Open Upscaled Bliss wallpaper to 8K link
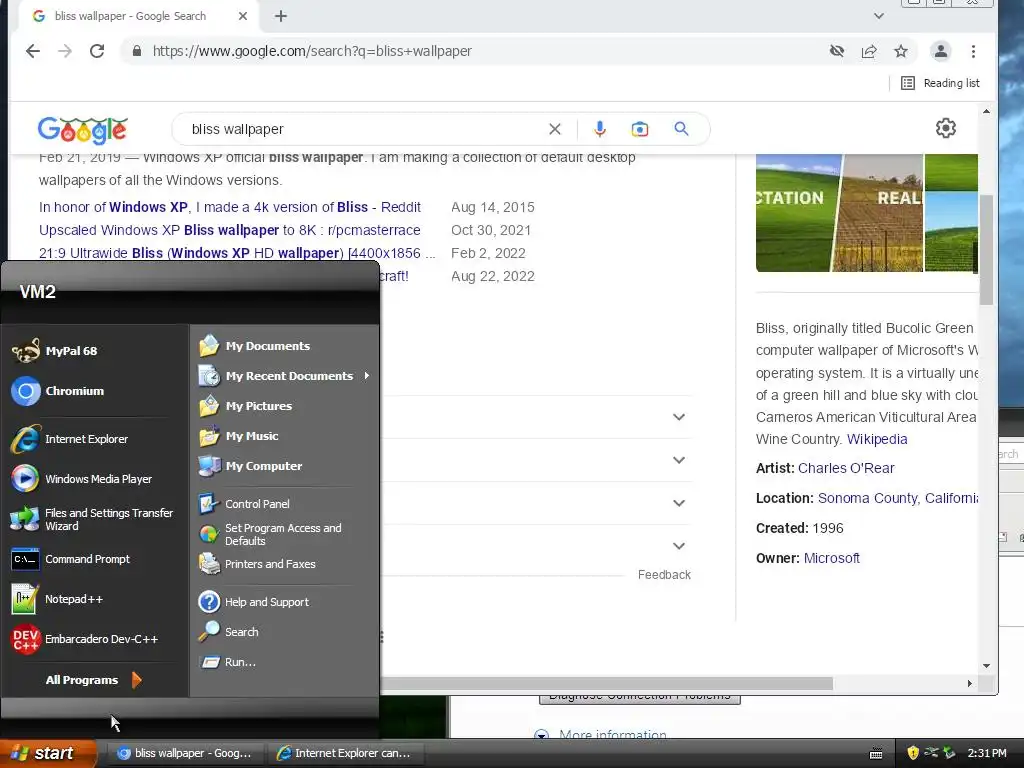Viewport: 1024px width, 768px height. tap(230, 230)
